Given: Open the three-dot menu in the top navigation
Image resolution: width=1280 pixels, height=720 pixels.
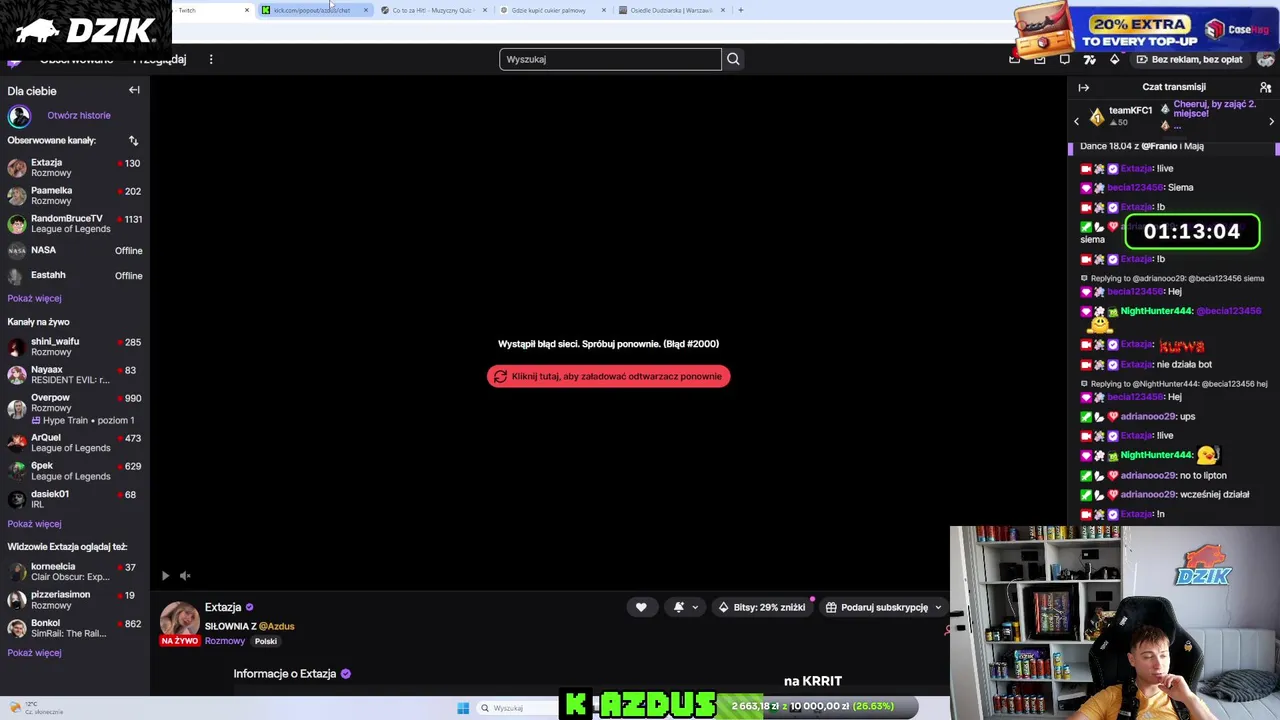Looking at the screenshot, I should click(x=211, y=59).
